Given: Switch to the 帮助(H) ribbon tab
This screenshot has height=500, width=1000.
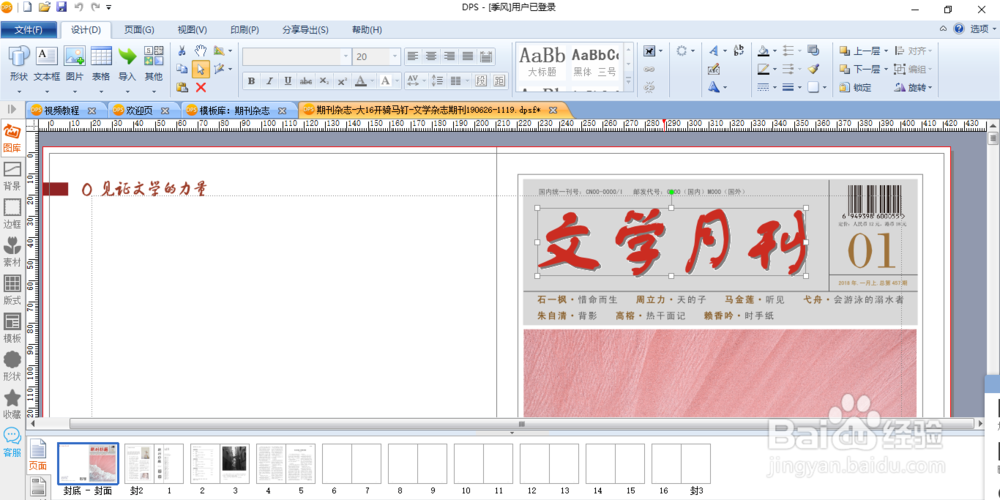Looking at the screenshot, I should 367,30.
